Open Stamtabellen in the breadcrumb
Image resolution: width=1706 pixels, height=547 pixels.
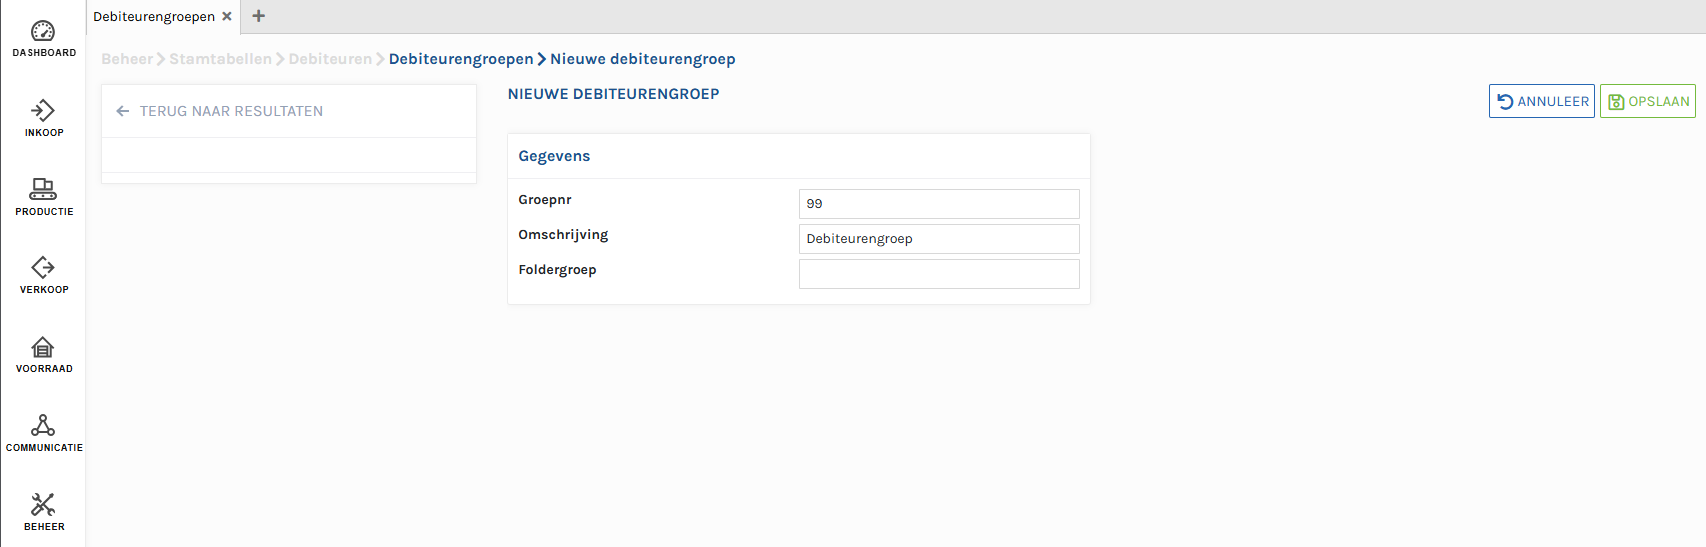(x=220, y=59)
